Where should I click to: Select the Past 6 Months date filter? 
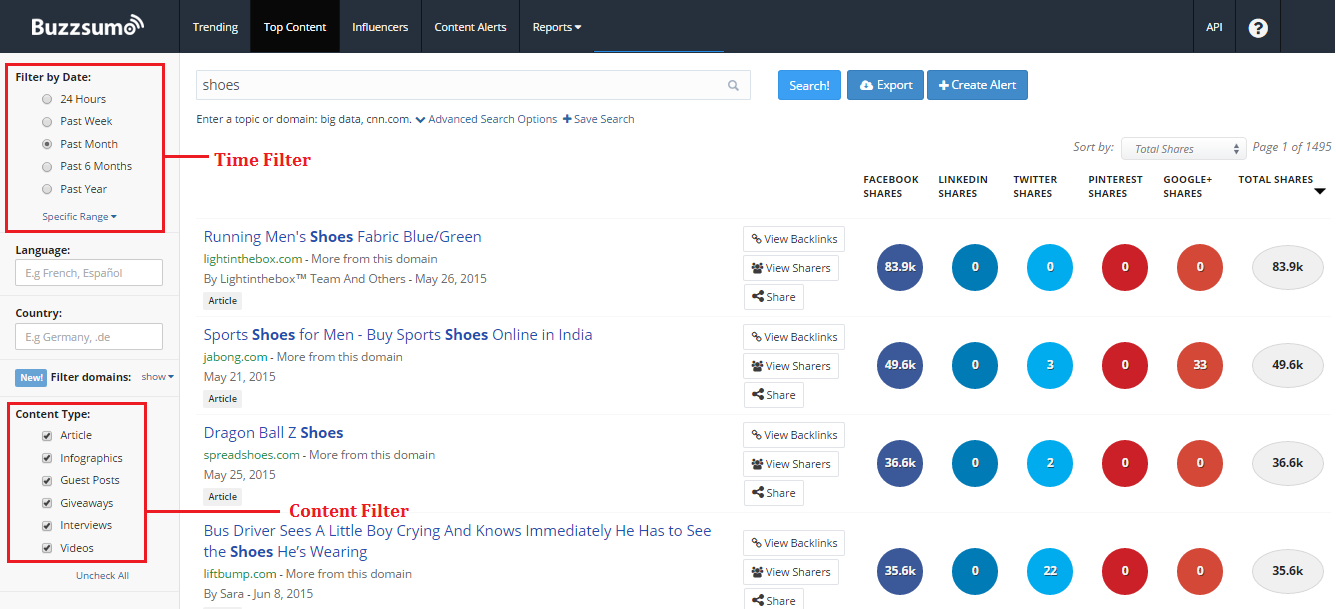click(47, 166)
